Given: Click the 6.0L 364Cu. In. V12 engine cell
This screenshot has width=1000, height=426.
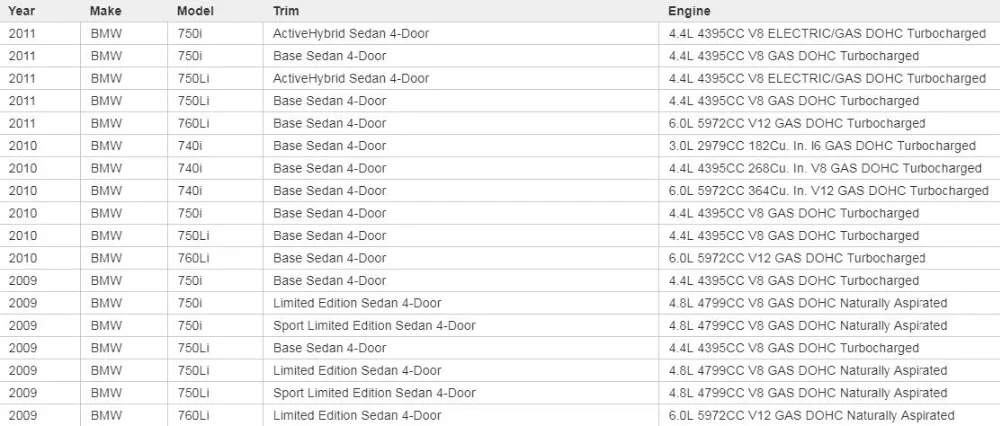Looking at the screenshot, I should click(830, 191).
